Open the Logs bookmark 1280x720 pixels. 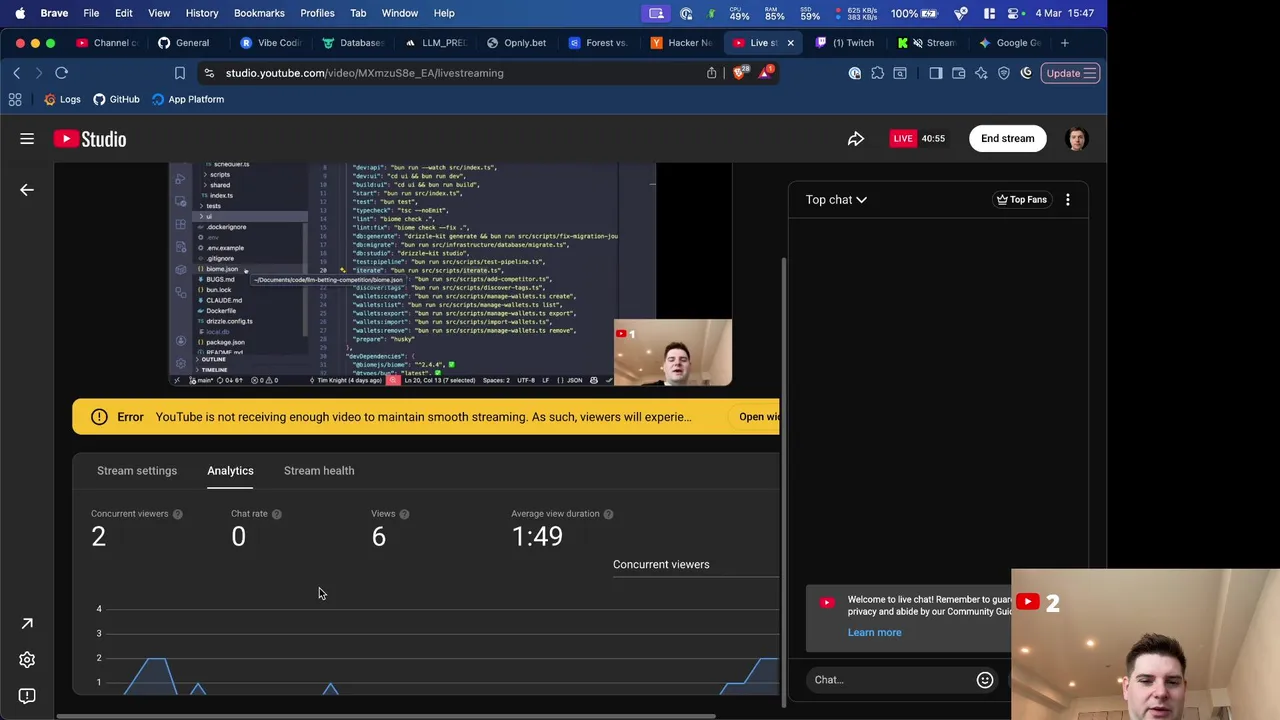62,99
